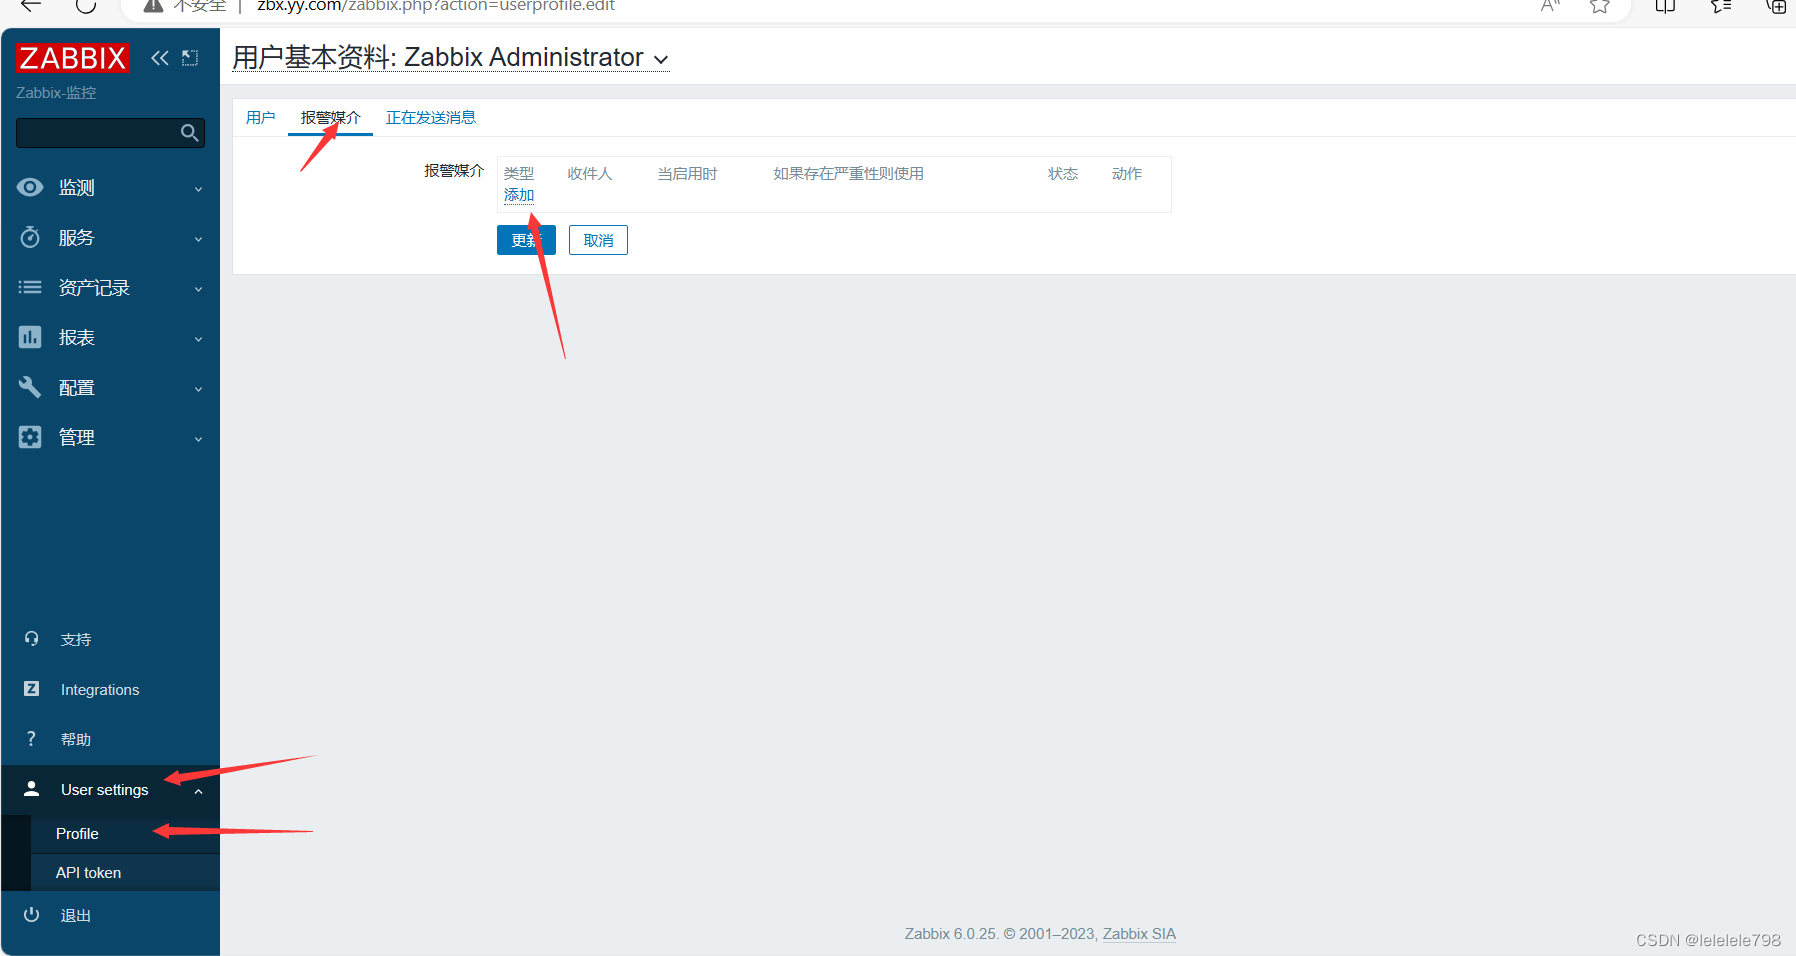This screenshot has width=1796, height=956.
Task: Click the Z icon for Integrations
Action: [x=31, y=689]
